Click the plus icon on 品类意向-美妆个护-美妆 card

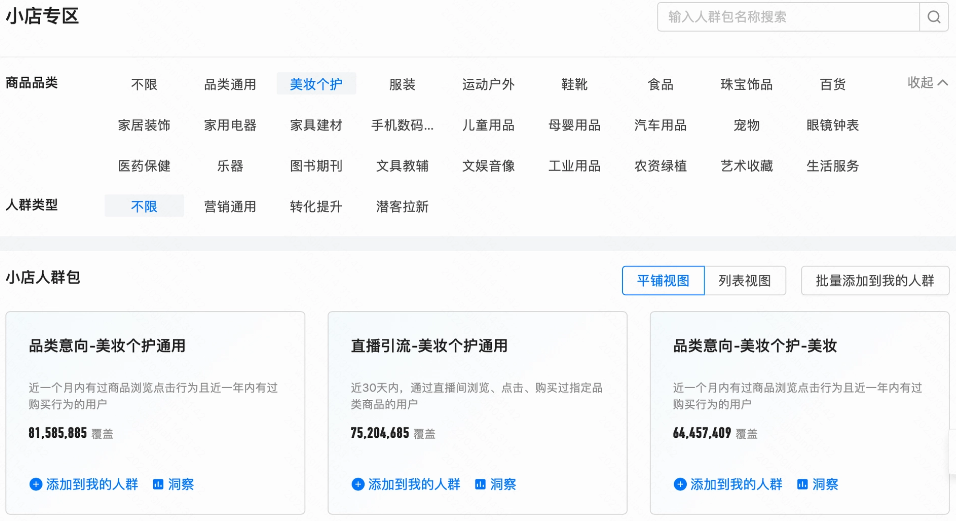coord(680,484)
